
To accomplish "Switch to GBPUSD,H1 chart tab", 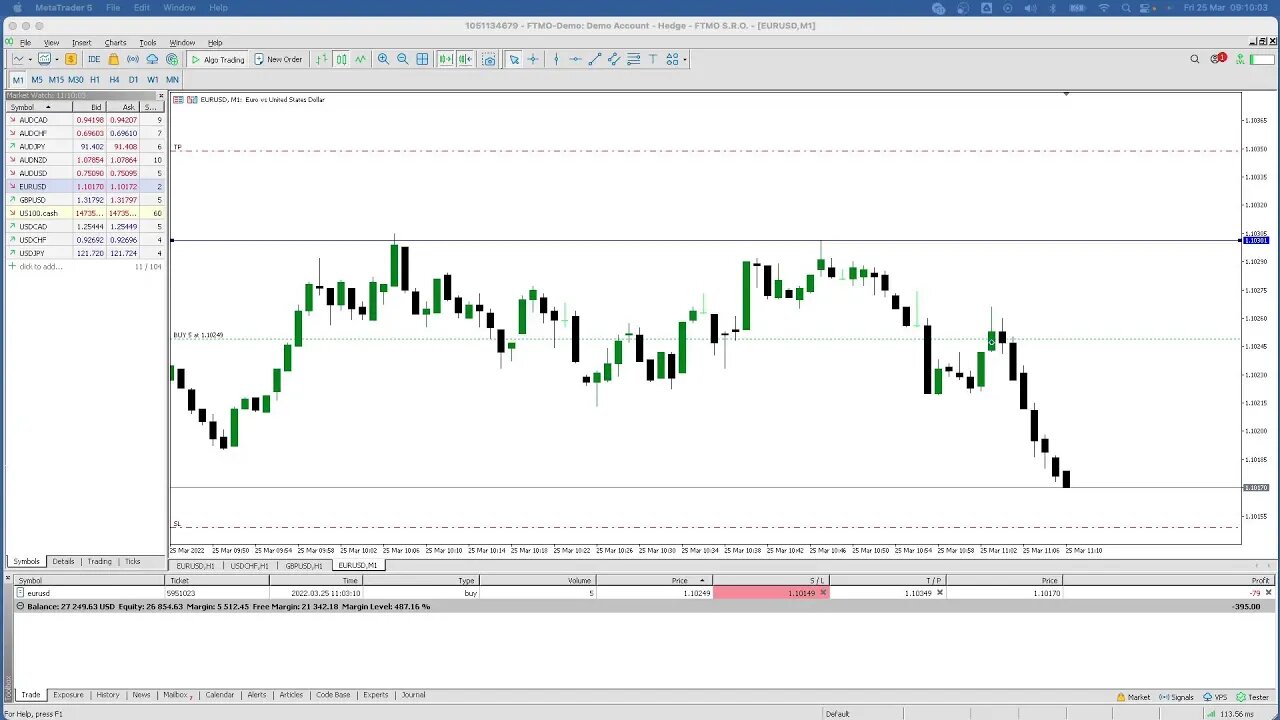I will point(304,566).
